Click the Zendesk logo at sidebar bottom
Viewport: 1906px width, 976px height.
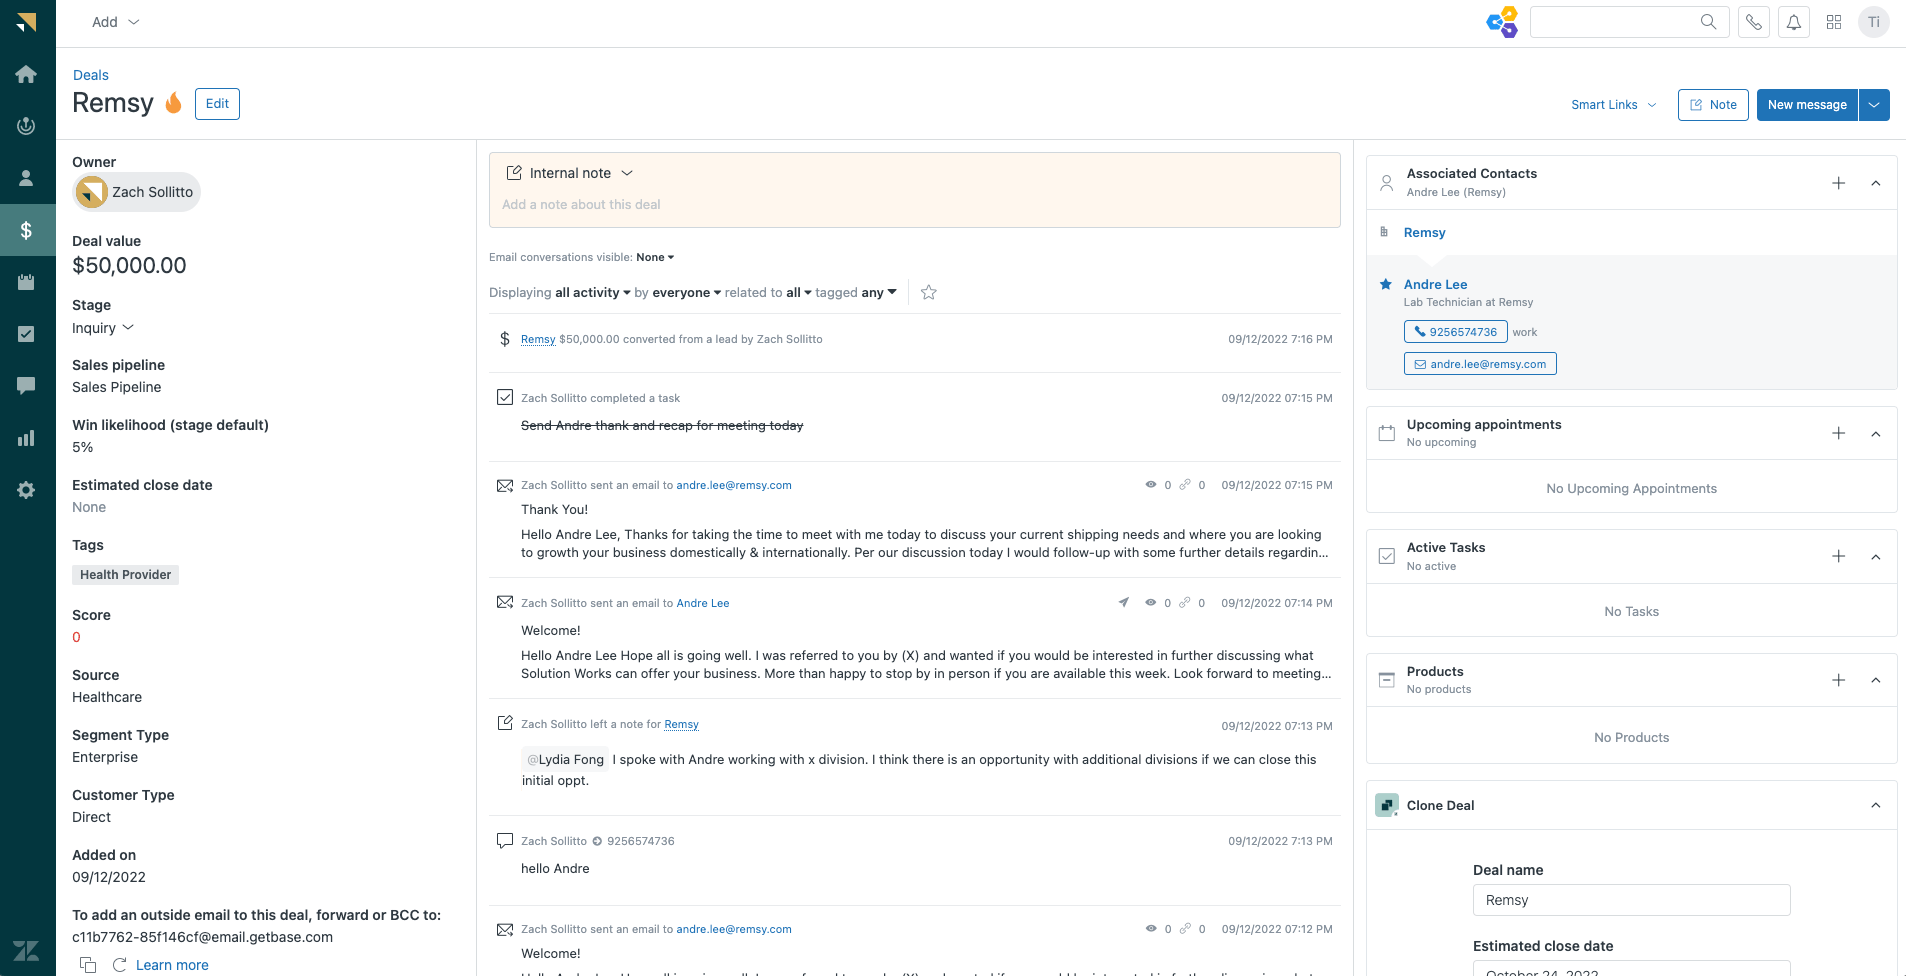27,951
